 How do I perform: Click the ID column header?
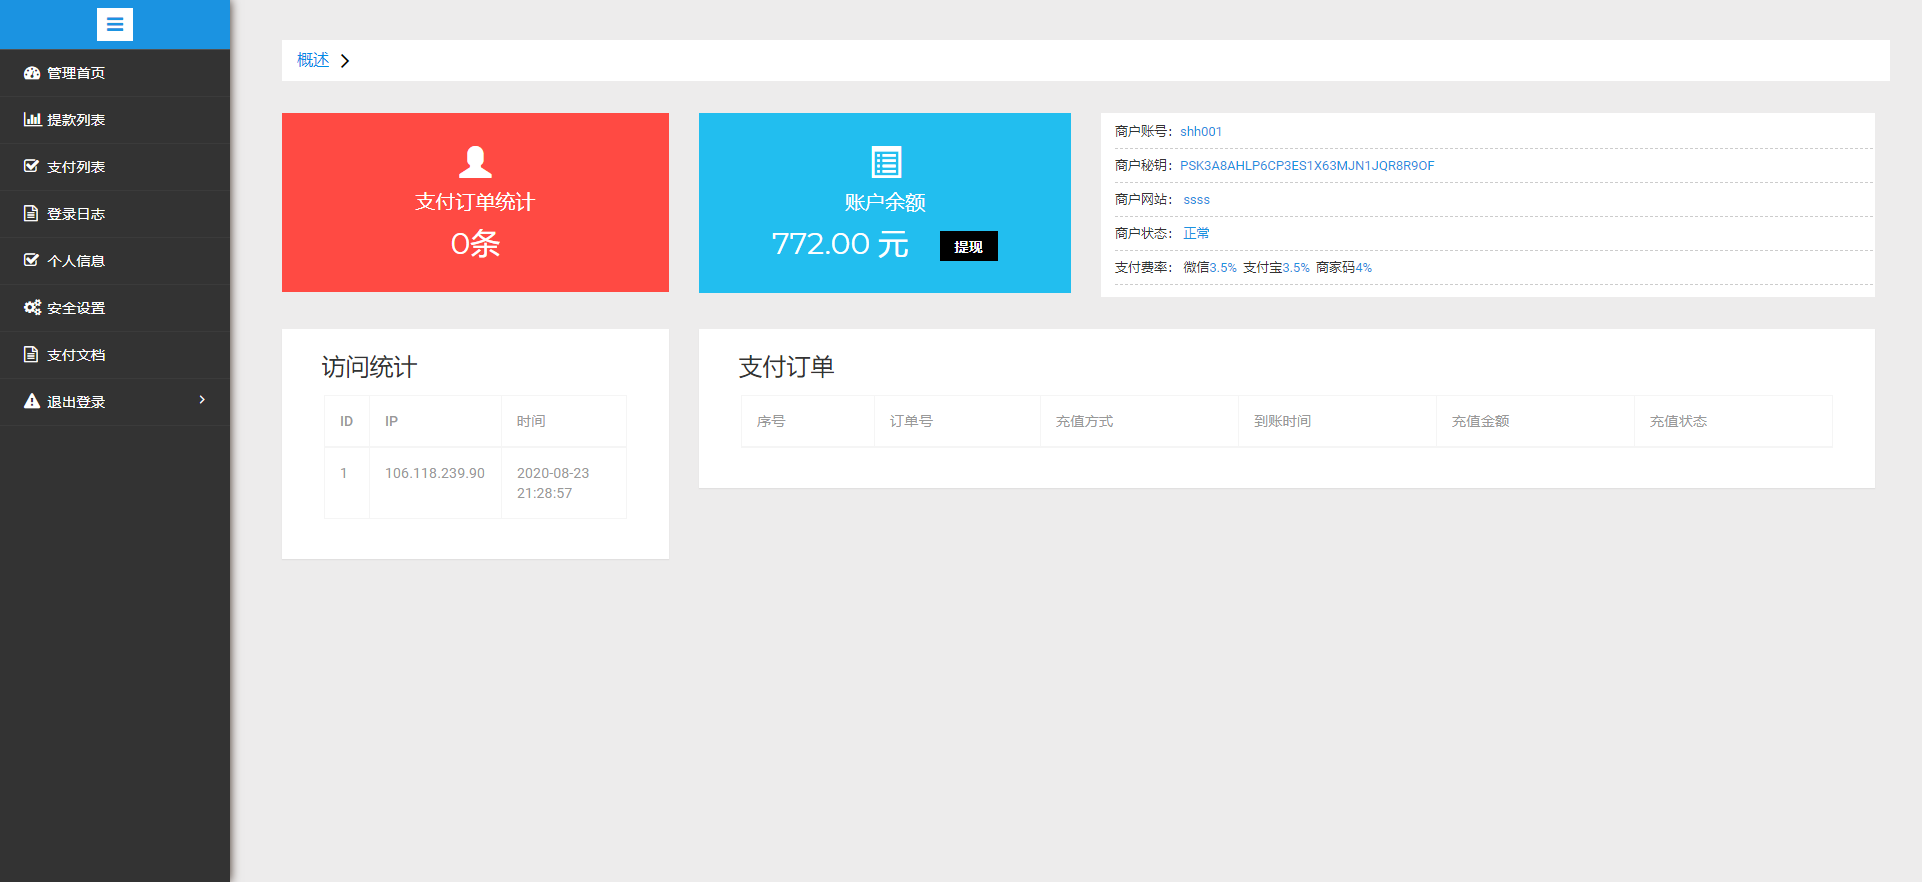click(x=346, y=421)
